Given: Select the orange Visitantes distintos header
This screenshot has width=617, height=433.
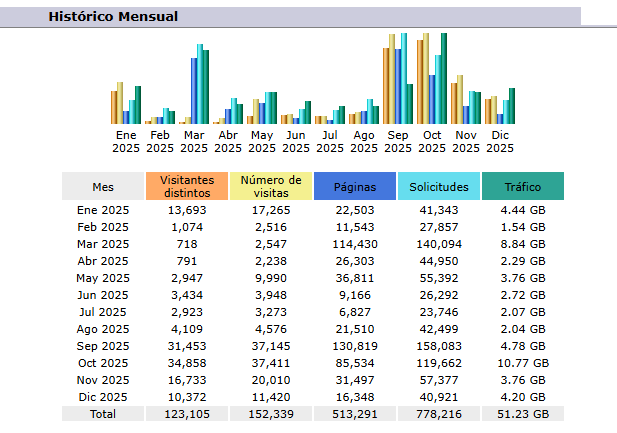Looking at the screenshot, I should tap(186, 187).
